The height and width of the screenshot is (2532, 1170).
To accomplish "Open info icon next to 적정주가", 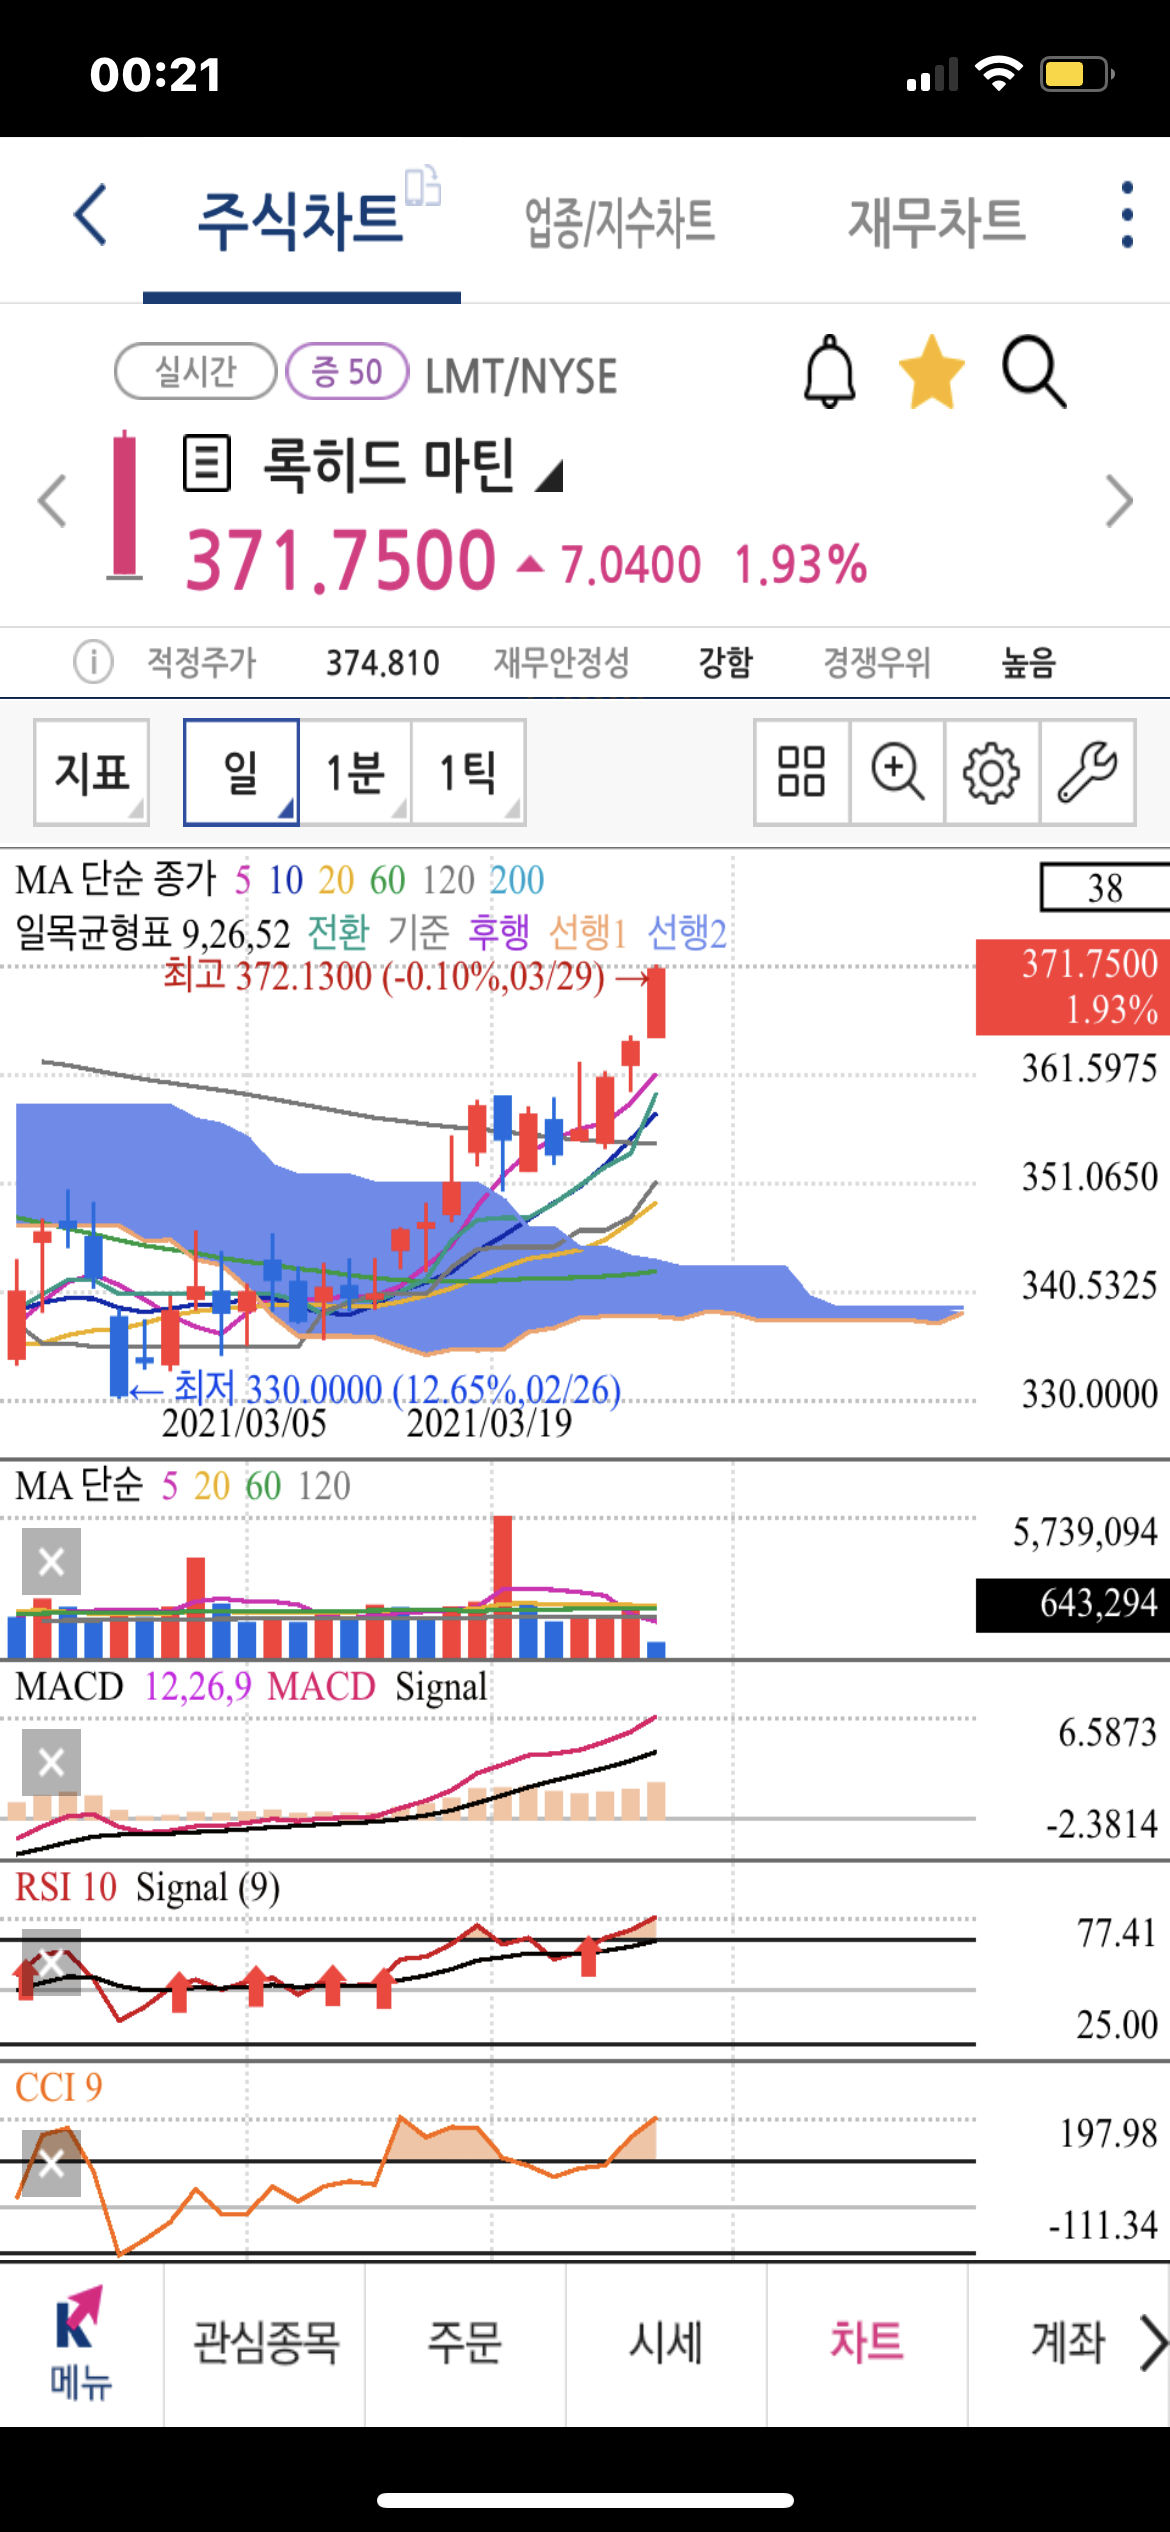I will (93, 662).
